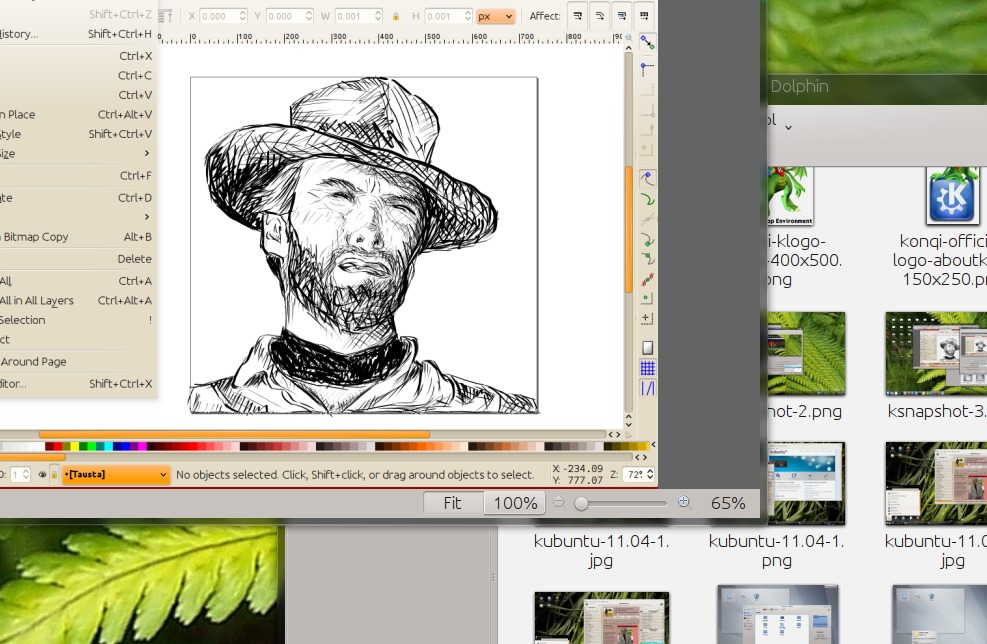Choose Bitmap Copy menu entry
The width and height of the screenshot is (987, 644).
(x=76, y=237)
